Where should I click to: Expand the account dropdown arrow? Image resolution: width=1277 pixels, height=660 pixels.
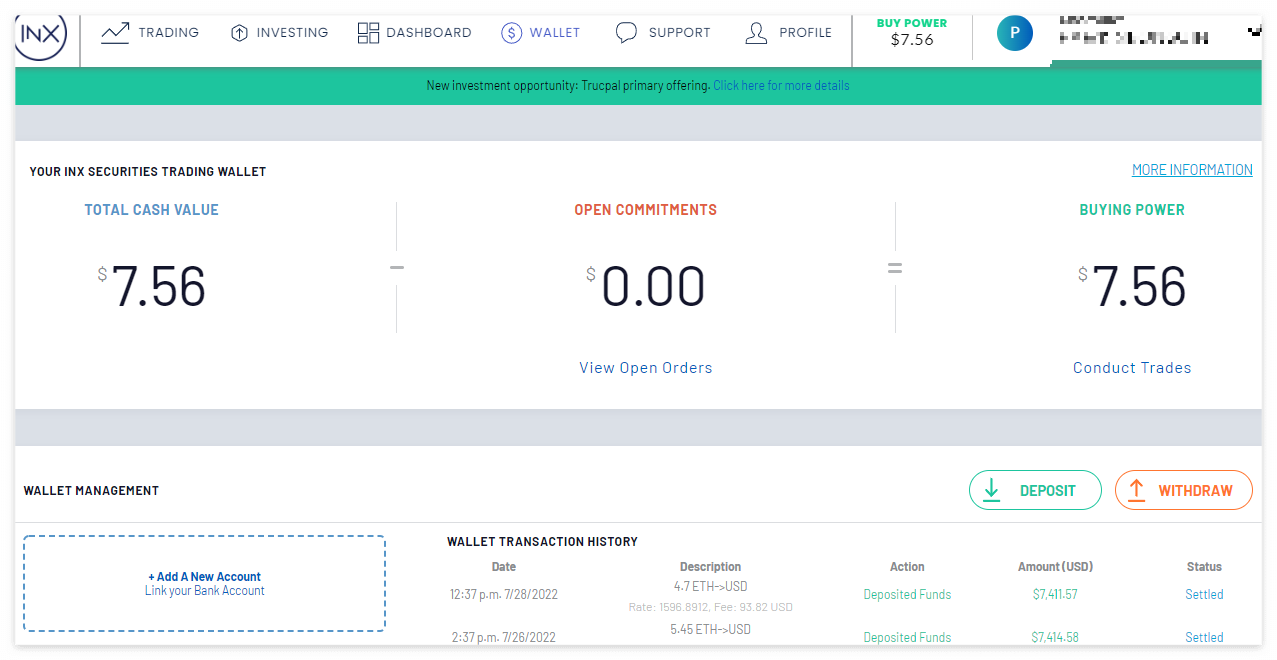tap(1254, 32)
